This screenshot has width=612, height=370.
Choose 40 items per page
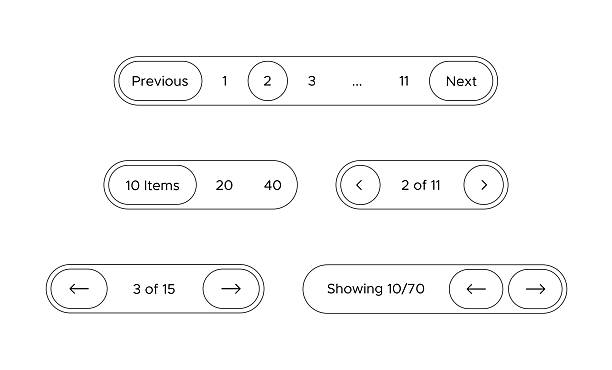pyautogui.click(x=272, y=185)
